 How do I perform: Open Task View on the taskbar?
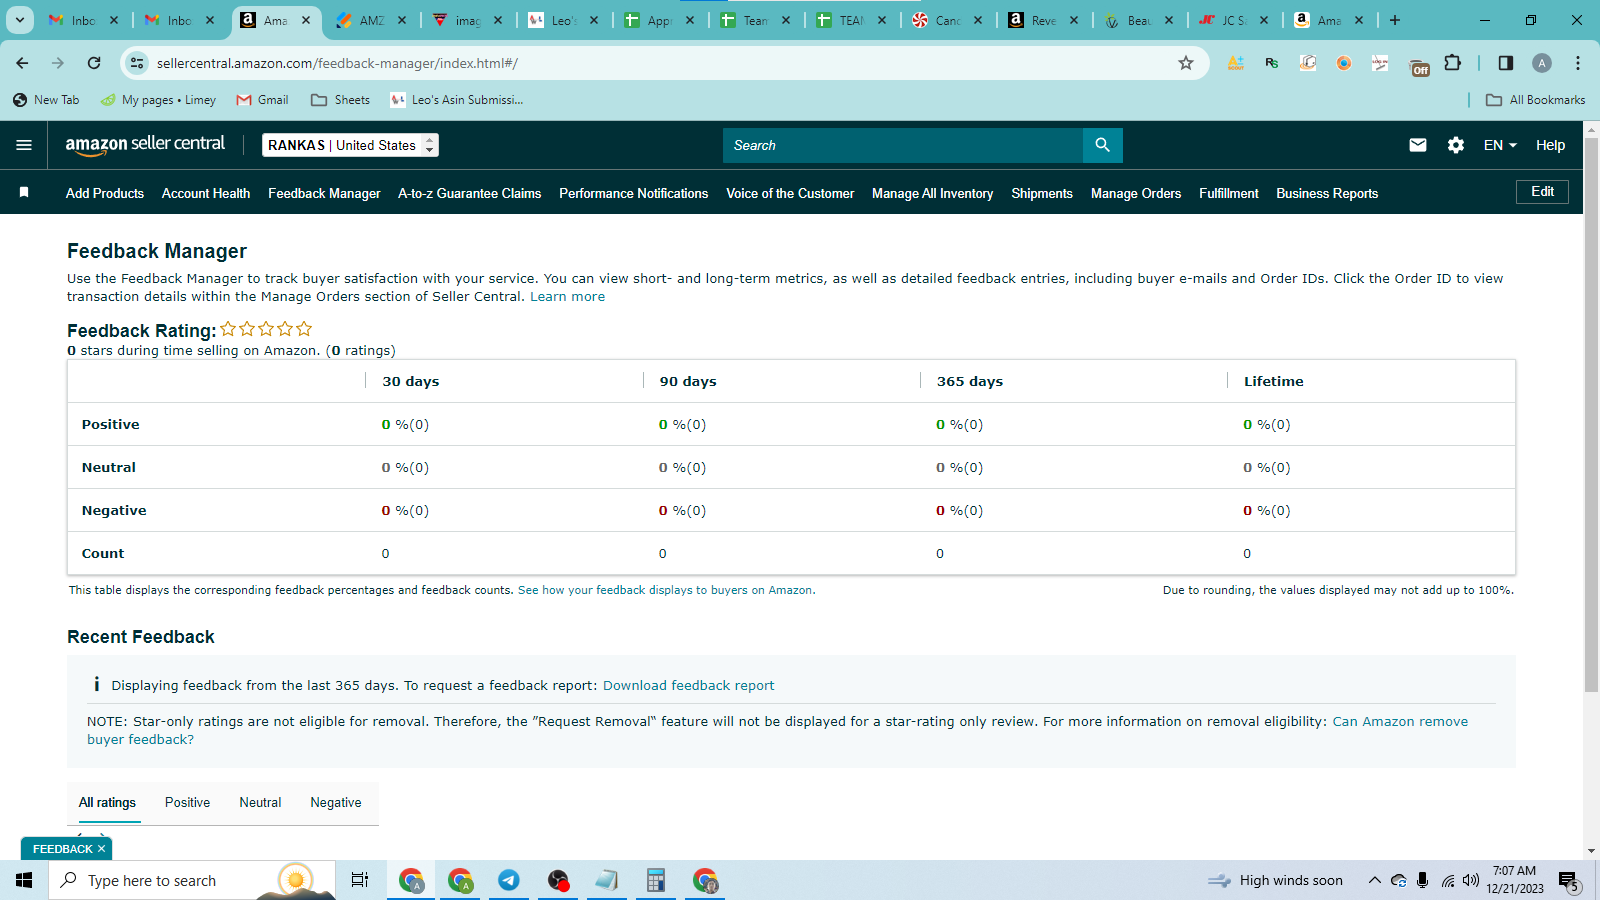click(x=360, y=880)
